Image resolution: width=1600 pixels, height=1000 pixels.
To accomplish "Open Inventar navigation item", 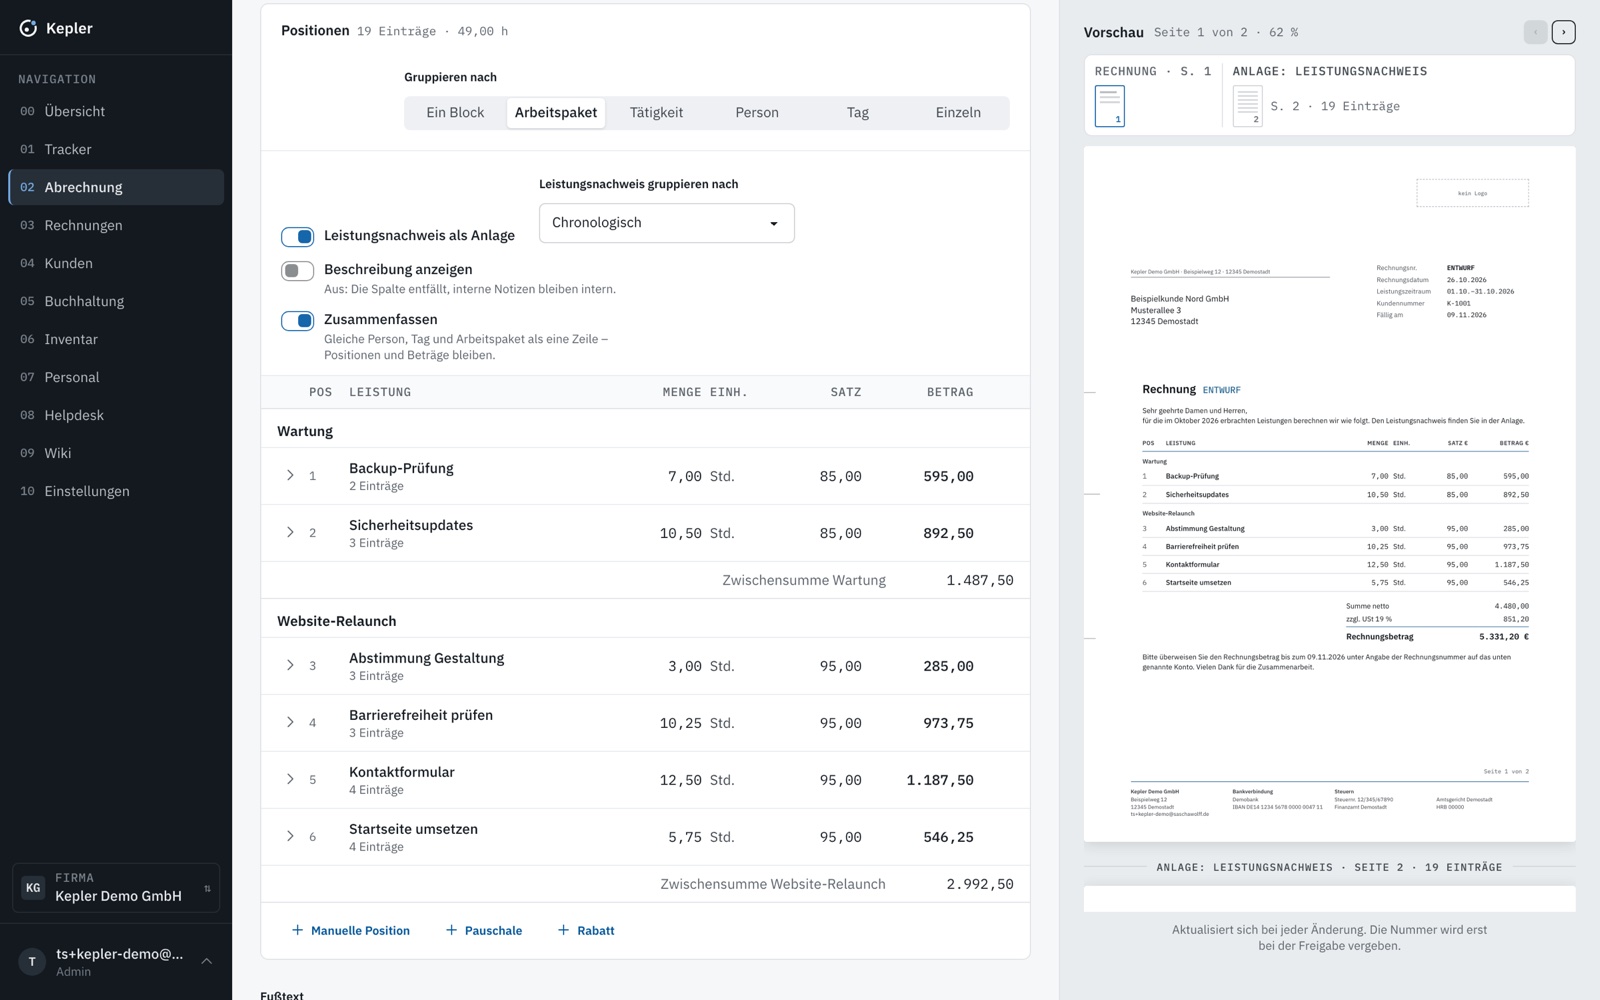I will point(116,339).
